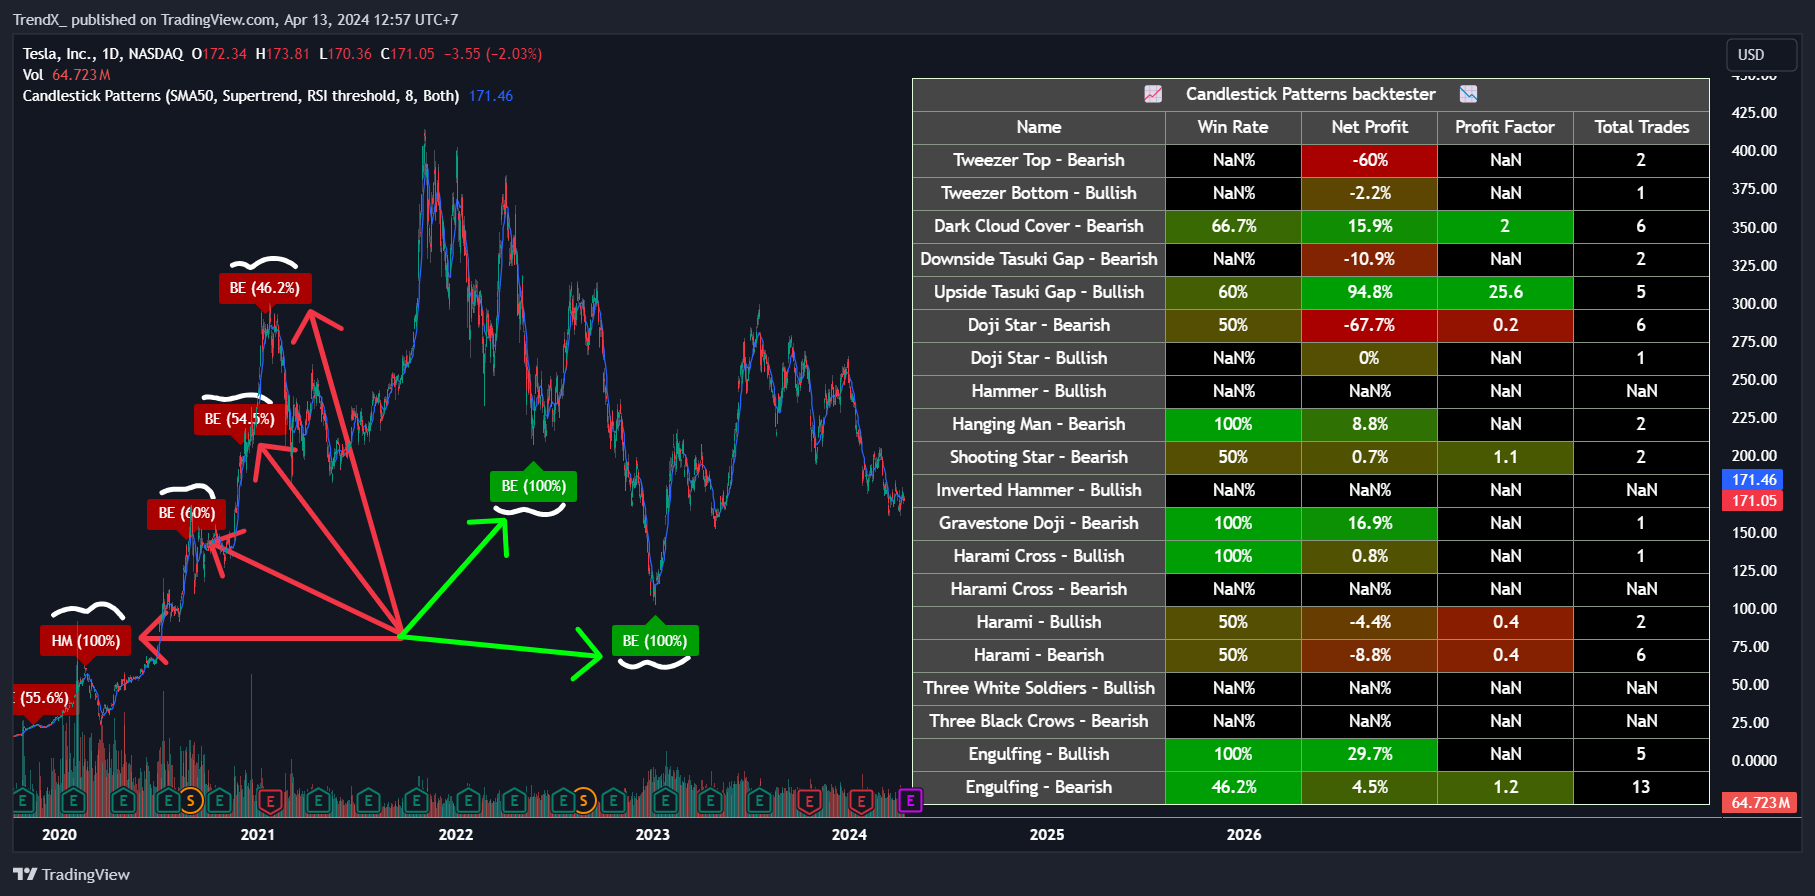Screen dimensions: 1815x896
Task: Click the 25.6 profit factor cell
Action: pyautogui.click(x=1505, y=292)
